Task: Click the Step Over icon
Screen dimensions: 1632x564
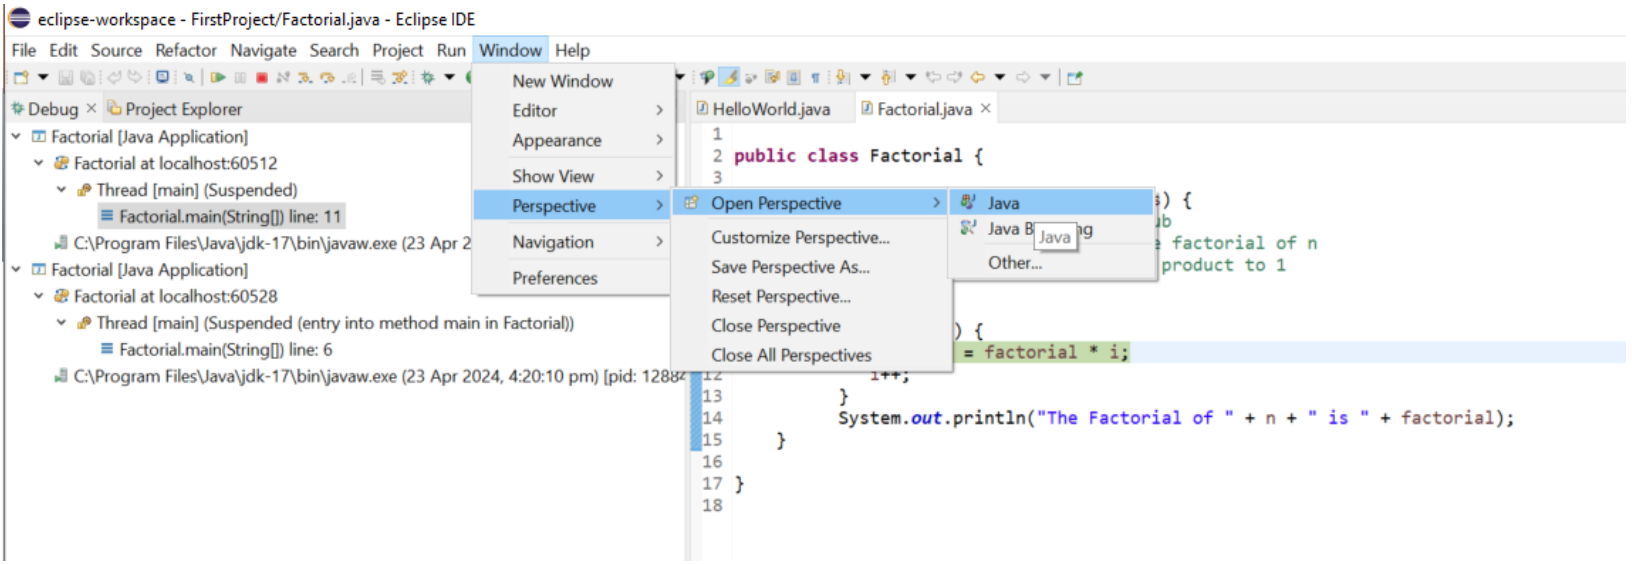Action: tap(327, 77)
